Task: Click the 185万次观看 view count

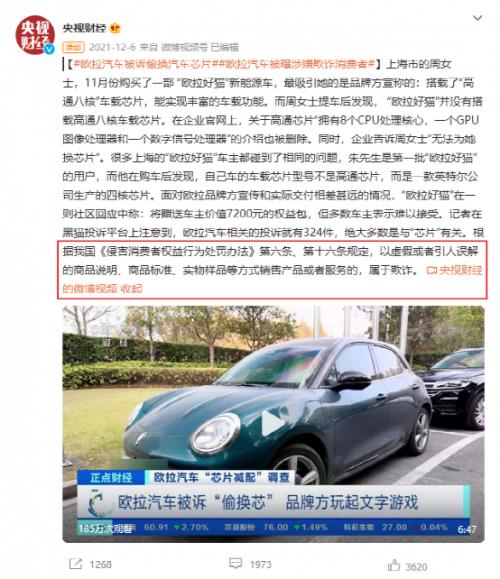Action: [106, 529]
